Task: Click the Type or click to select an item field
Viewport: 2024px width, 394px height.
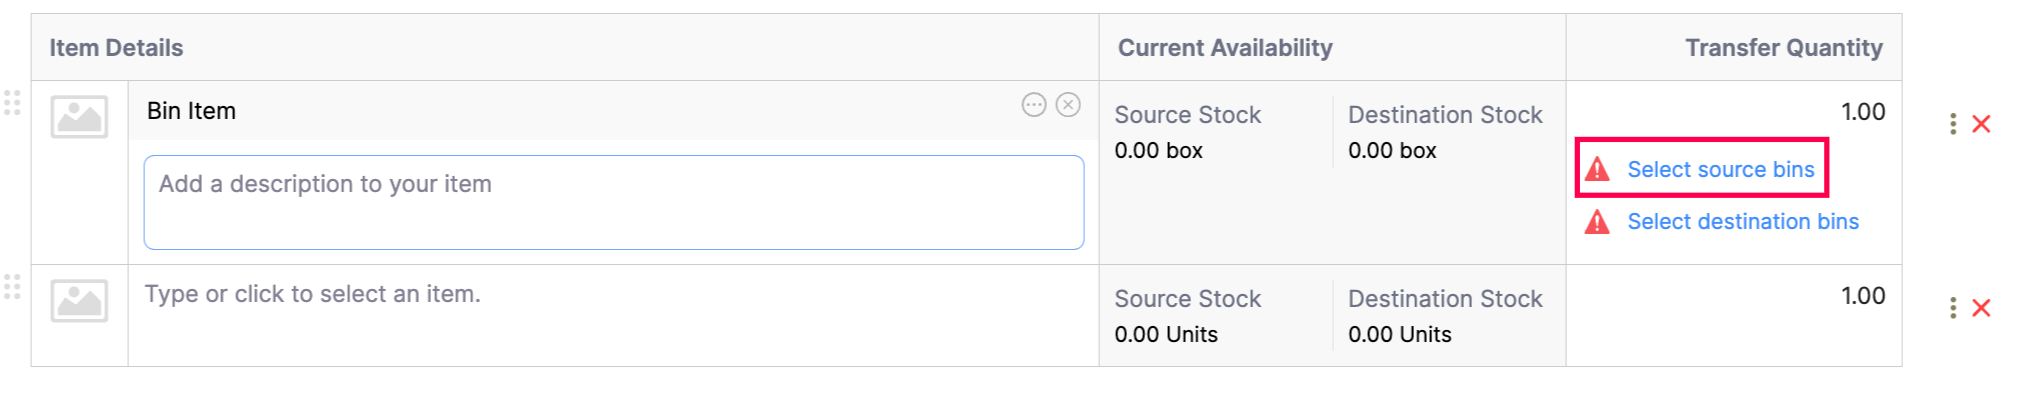Action: pyautogui.click(x=613, y=294)
